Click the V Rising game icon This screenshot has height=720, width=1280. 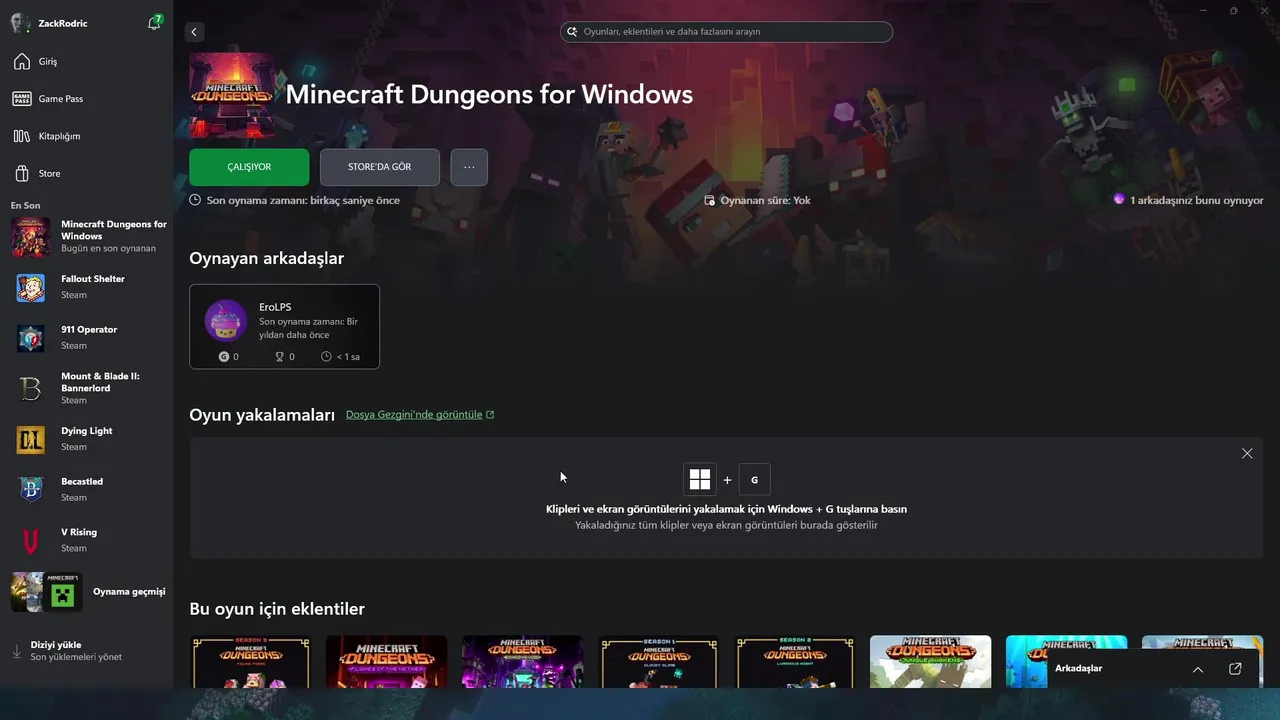[31, 541]
